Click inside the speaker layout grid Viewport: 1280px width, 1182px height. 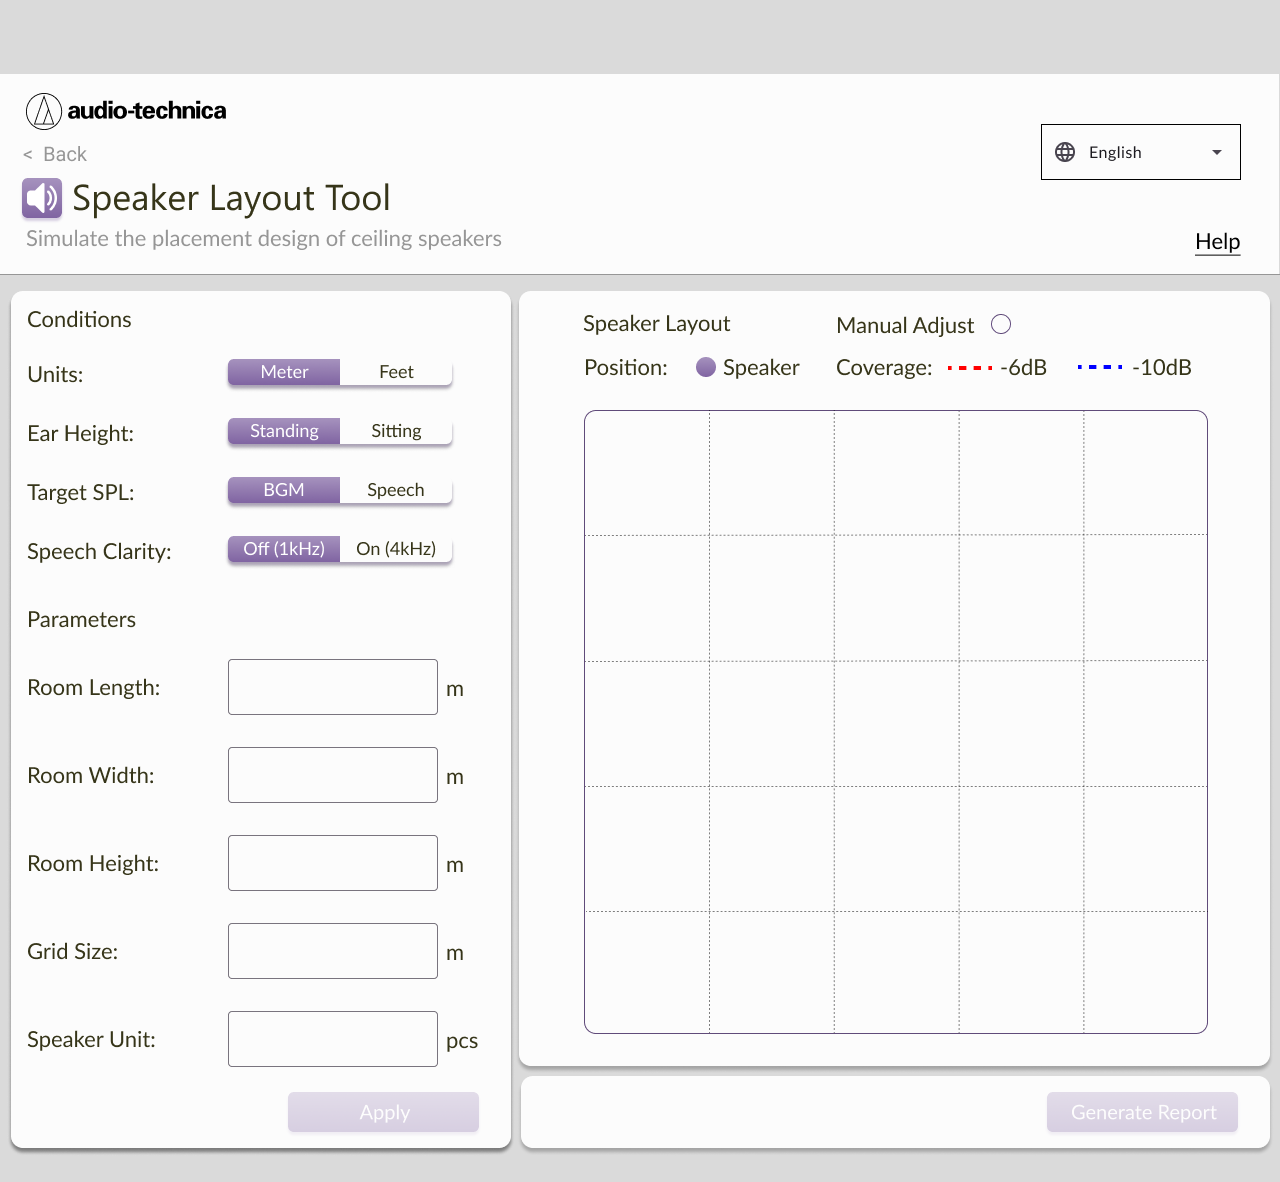tap(895, 720)
